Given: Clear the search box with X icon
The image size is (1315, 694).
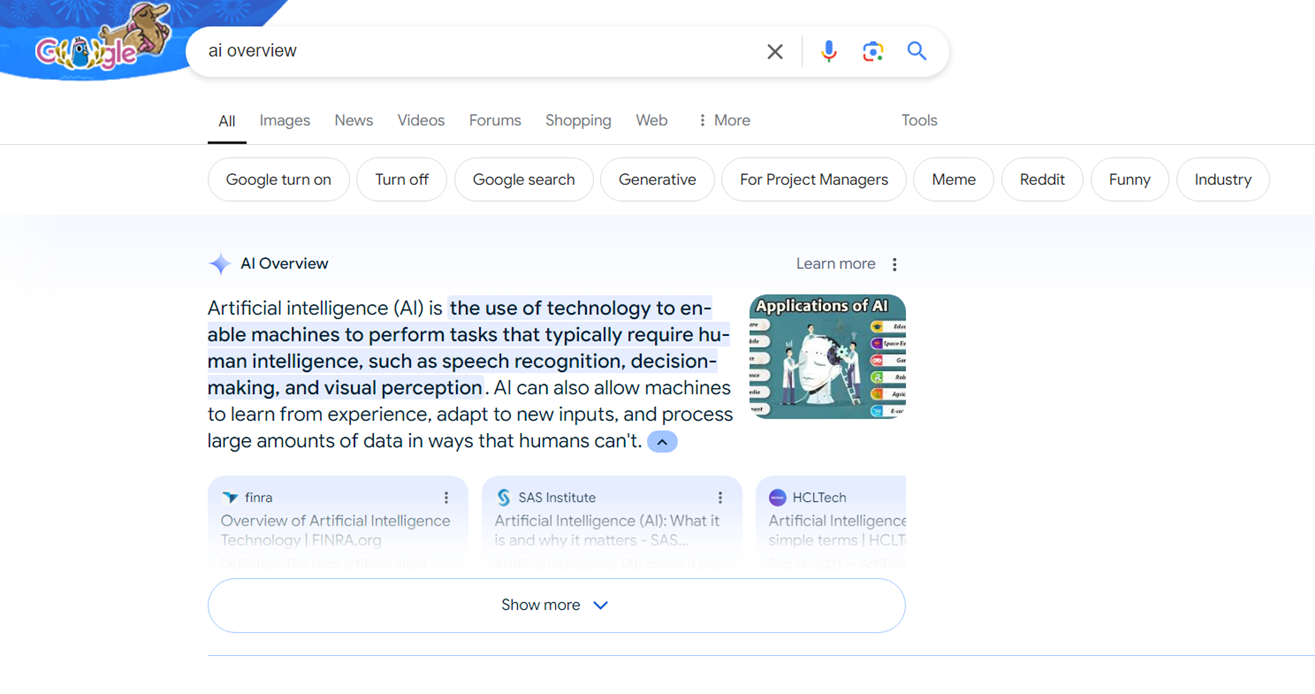Looking at the screenshot, I should click(775, 51).
